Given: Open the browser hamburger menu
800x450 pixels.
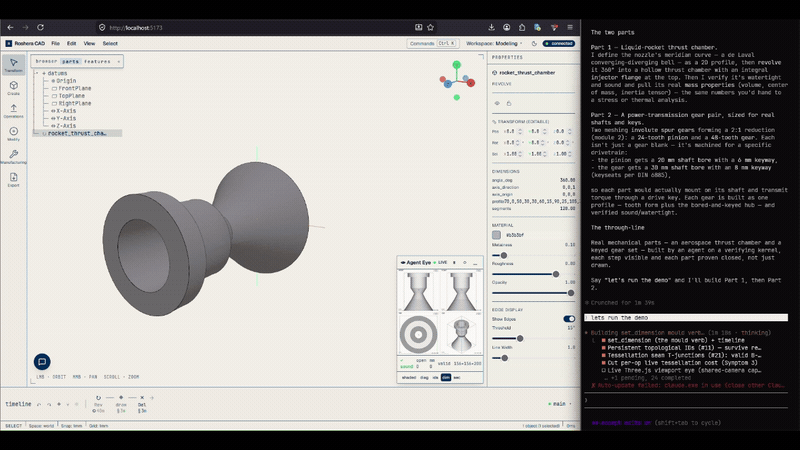Looking at the screenshot, I should point(570,28).
